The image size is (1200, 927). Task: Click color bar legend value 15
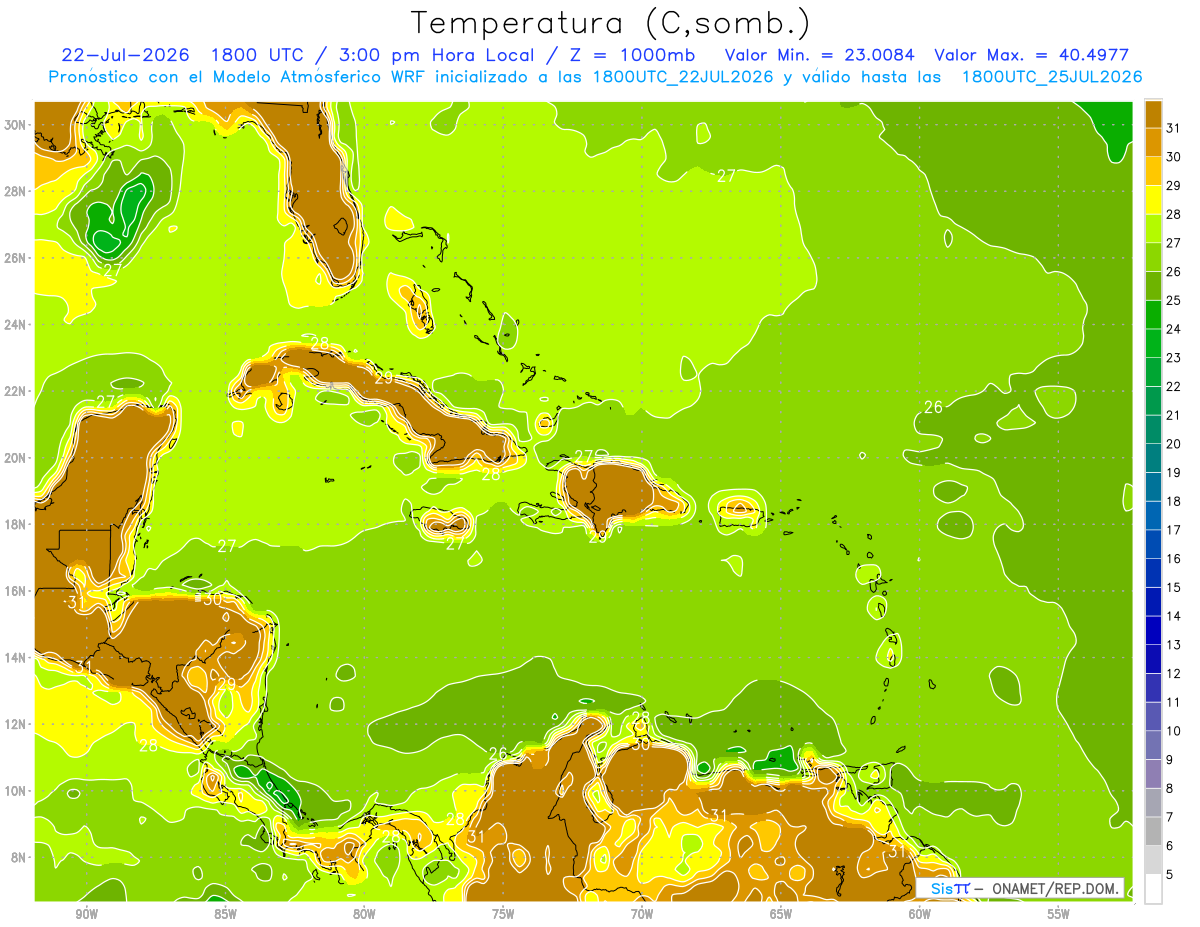[1173, 587]
